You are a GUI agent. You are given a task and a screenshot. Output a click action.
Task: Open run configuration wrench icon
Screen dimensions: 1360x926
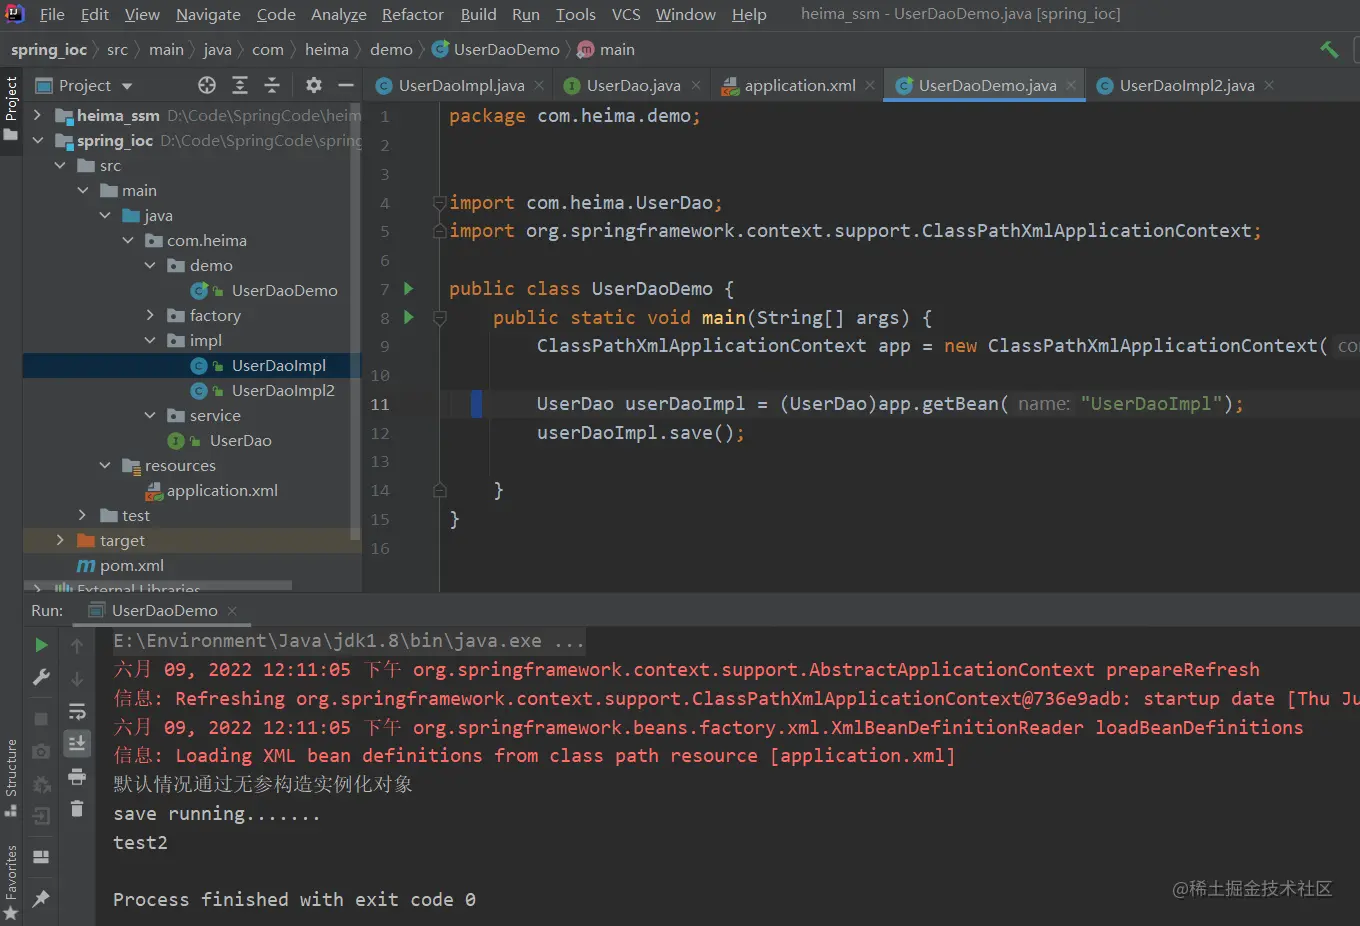point(41,678)
